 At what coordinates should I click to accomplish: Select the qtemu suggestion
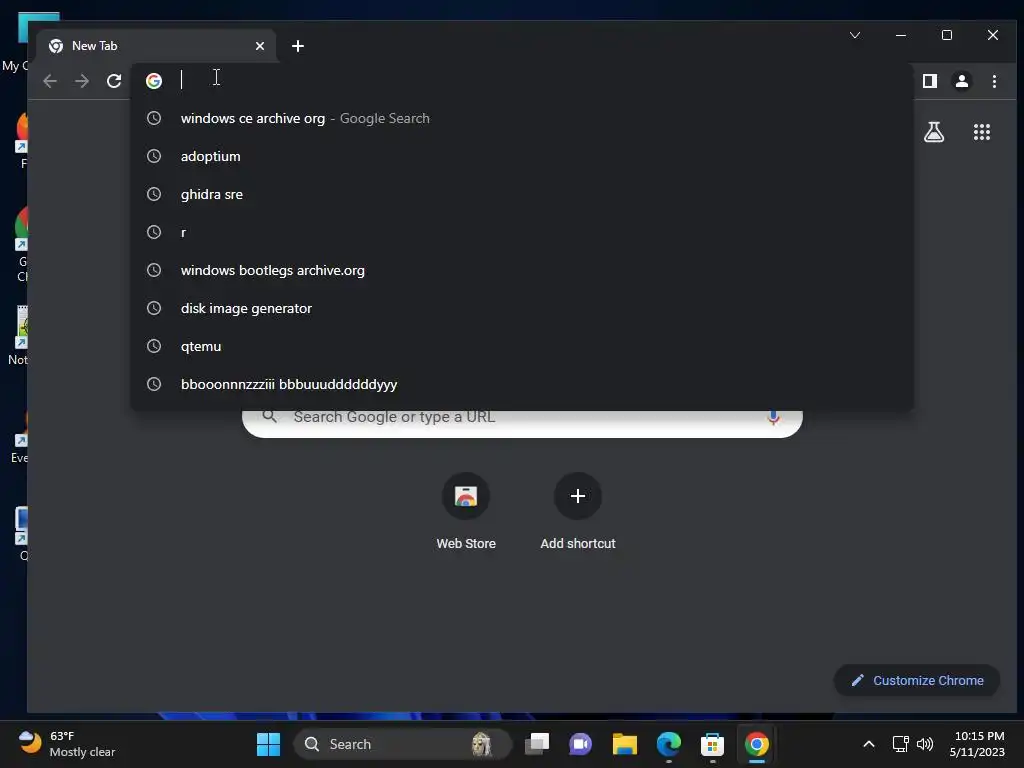522,346
